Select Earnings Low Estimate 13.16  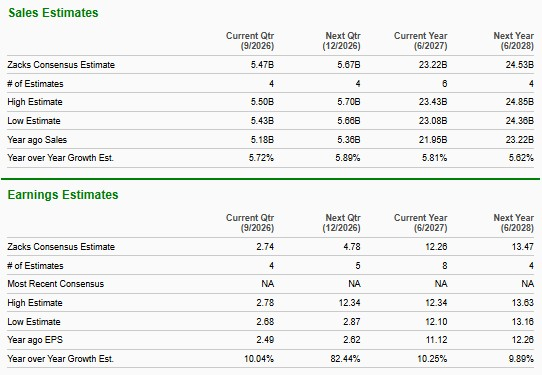(x=523, y=322)
